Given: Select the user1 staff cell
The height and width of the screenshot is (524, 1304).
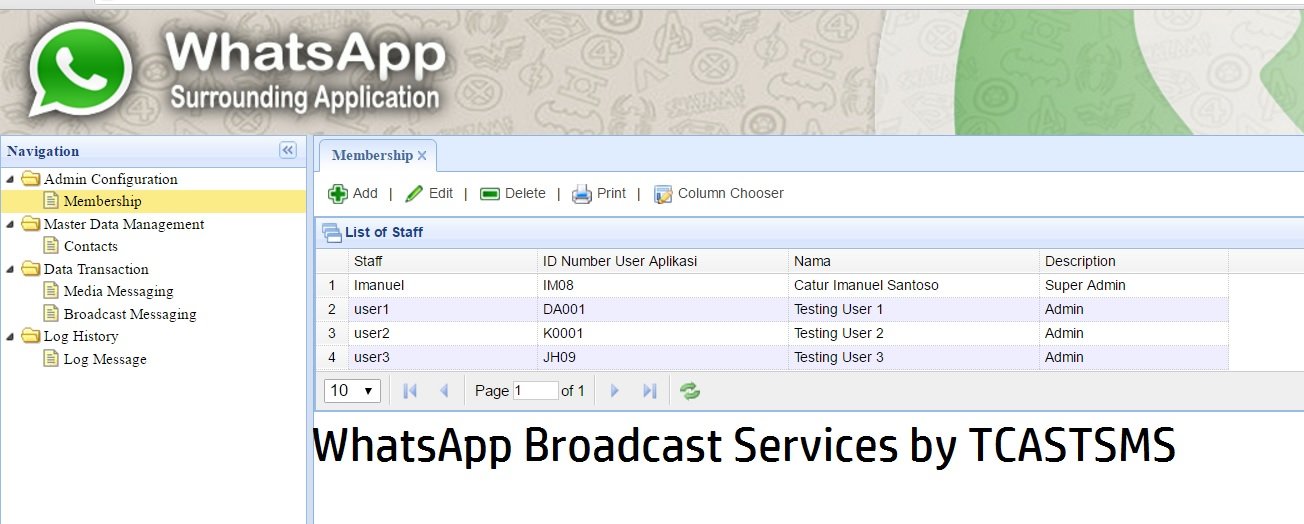Looking at the screenshot, I should tap(443, 309).
